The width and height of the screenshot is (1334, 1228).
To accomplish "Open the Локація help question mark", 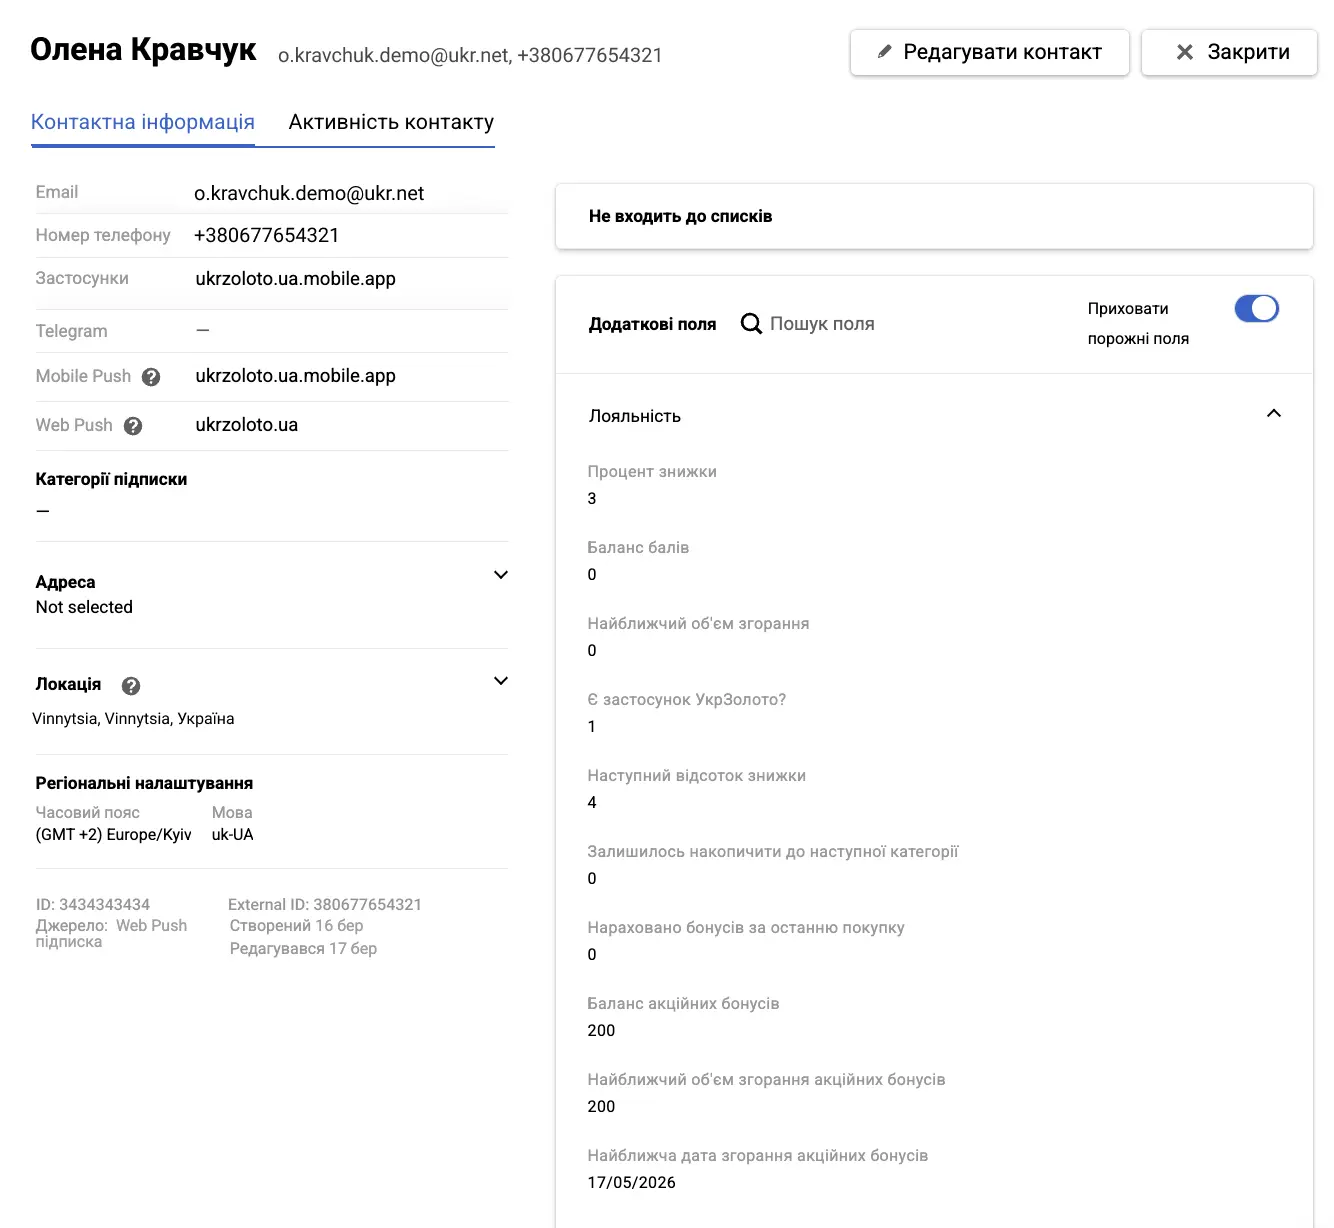I will [x=131, y=686].
